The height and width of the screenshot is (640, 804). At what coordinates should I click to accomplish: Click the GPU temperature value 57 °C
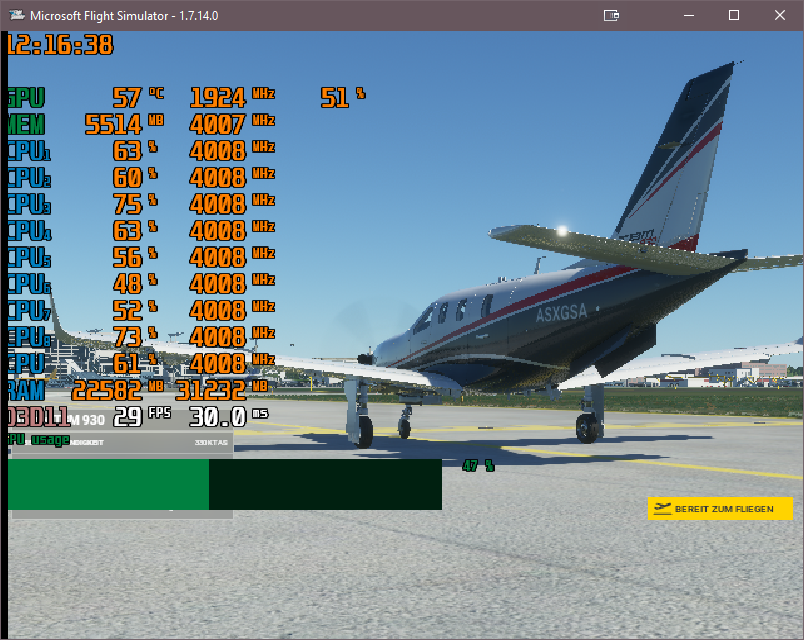[x=138, y=97]
